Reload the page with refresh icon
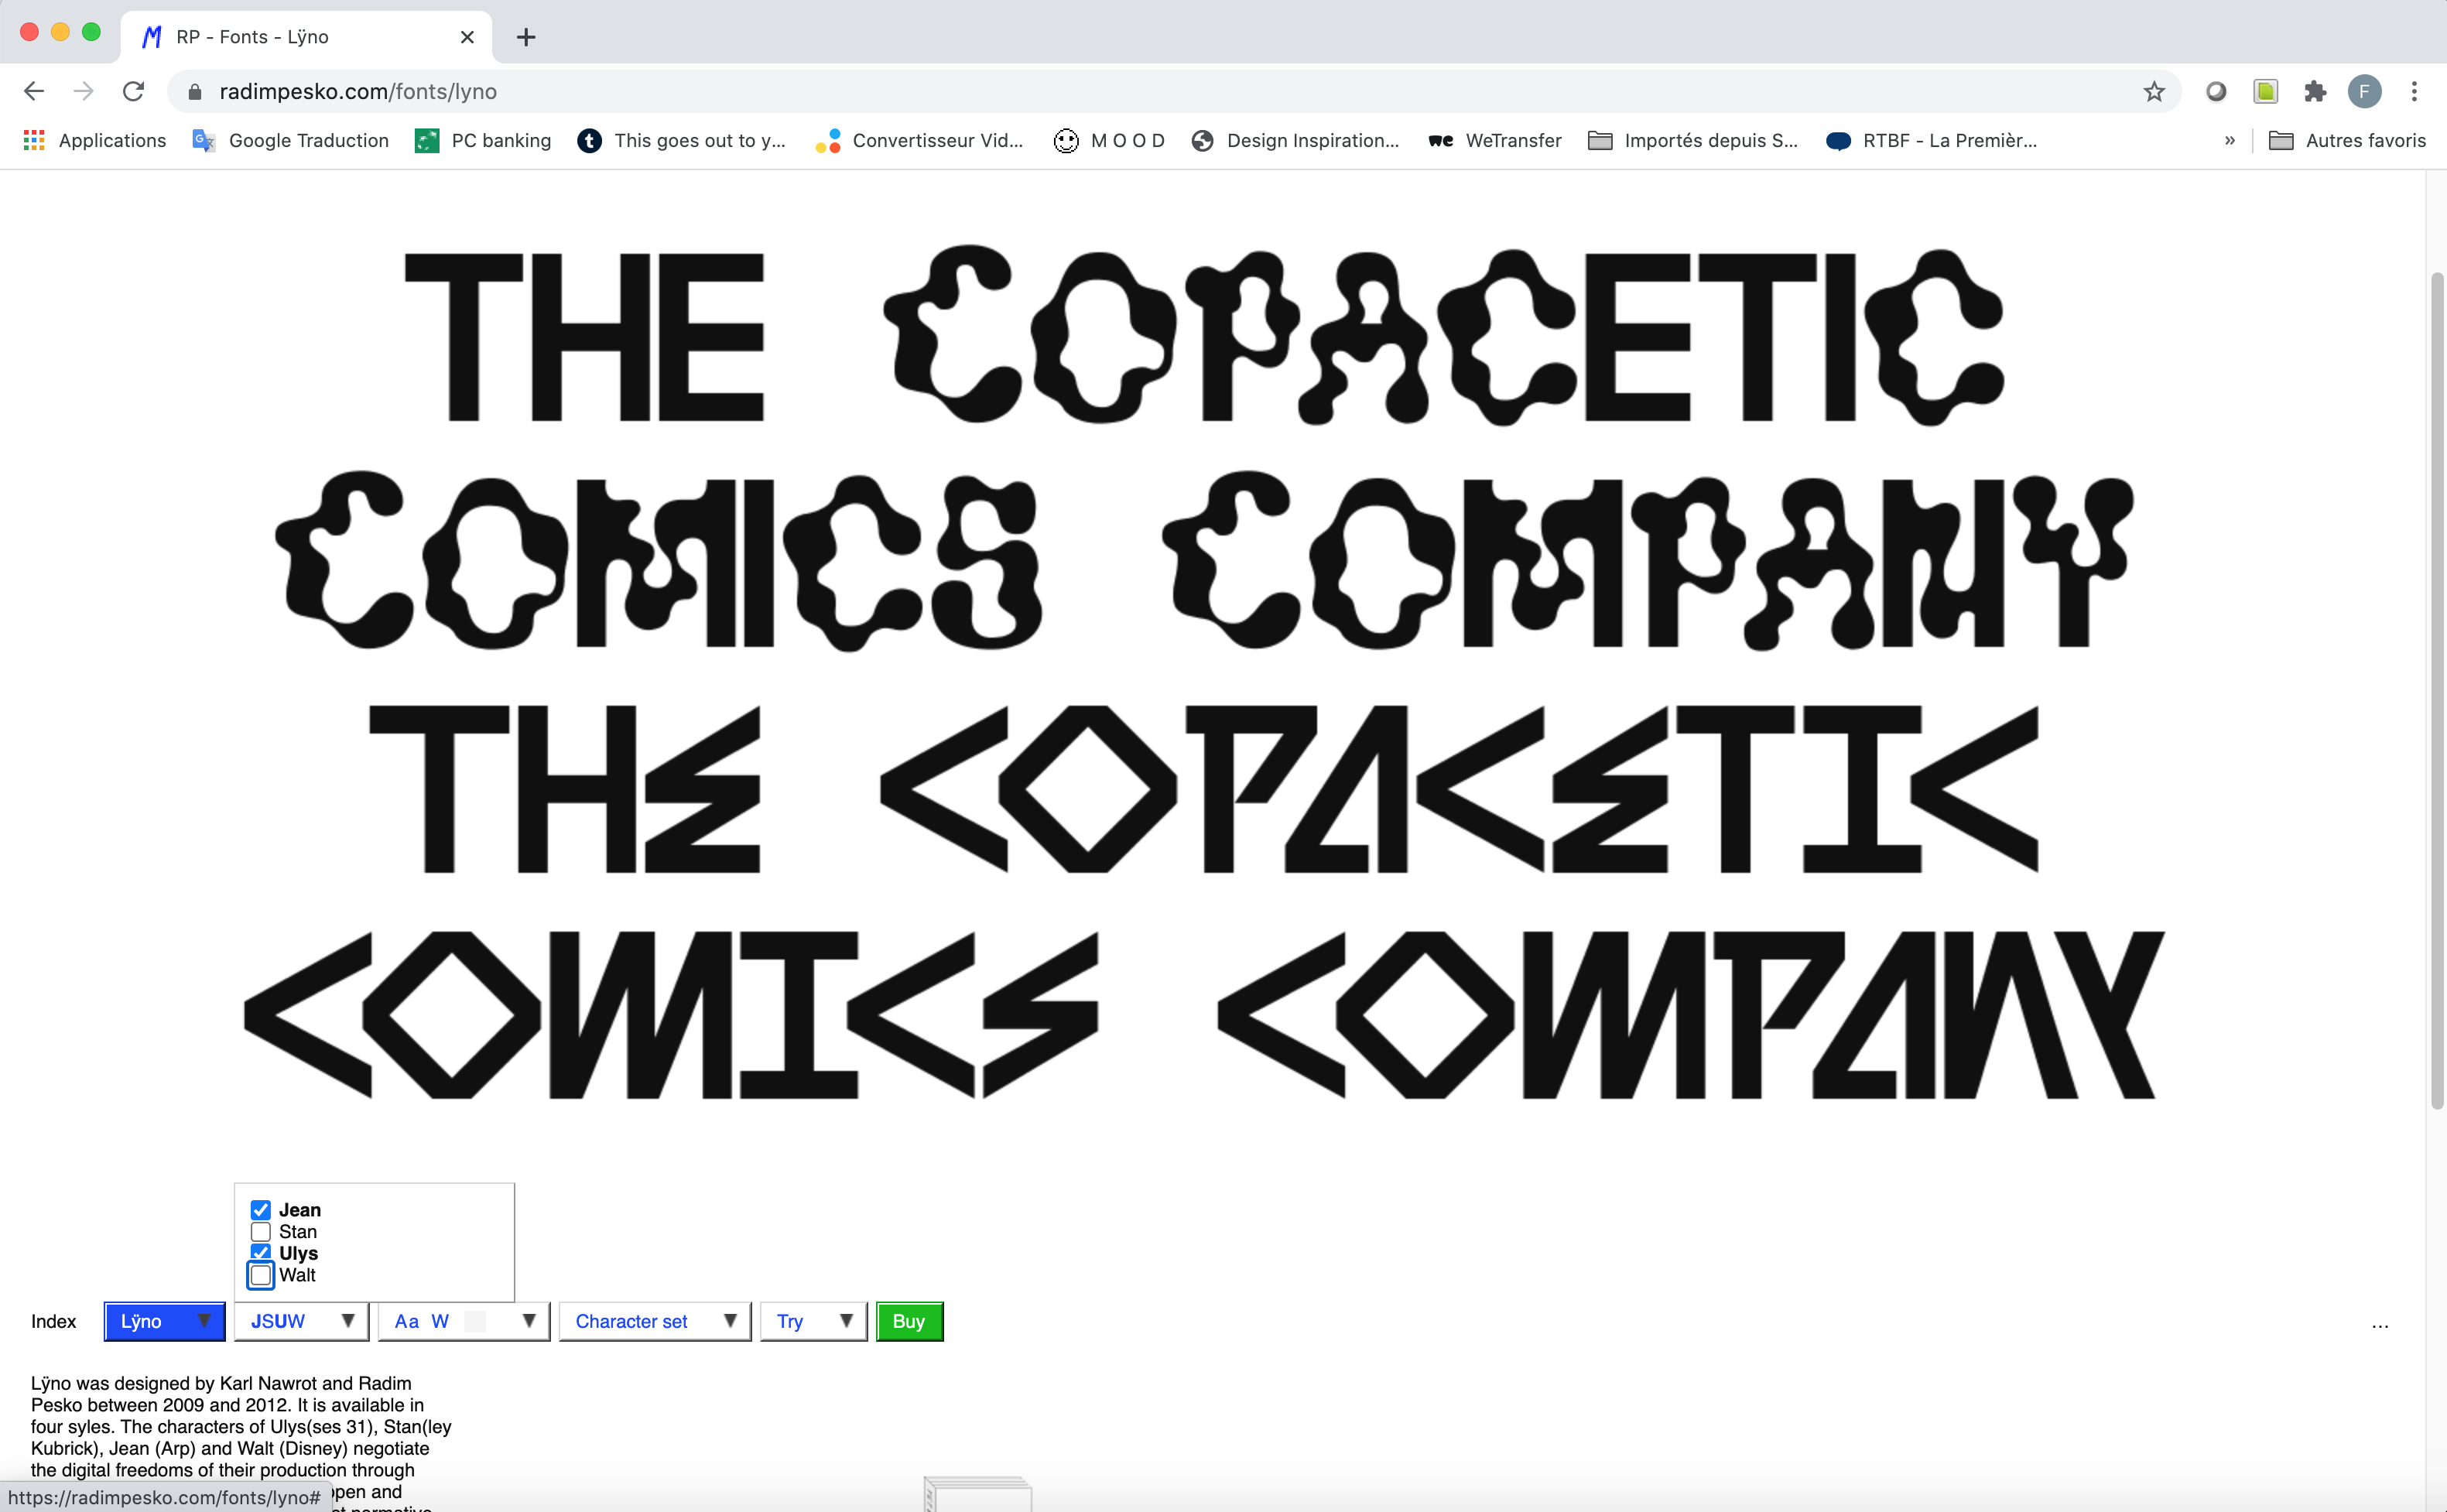The width and height of the screenshot is (2447, 1512). 133,91
